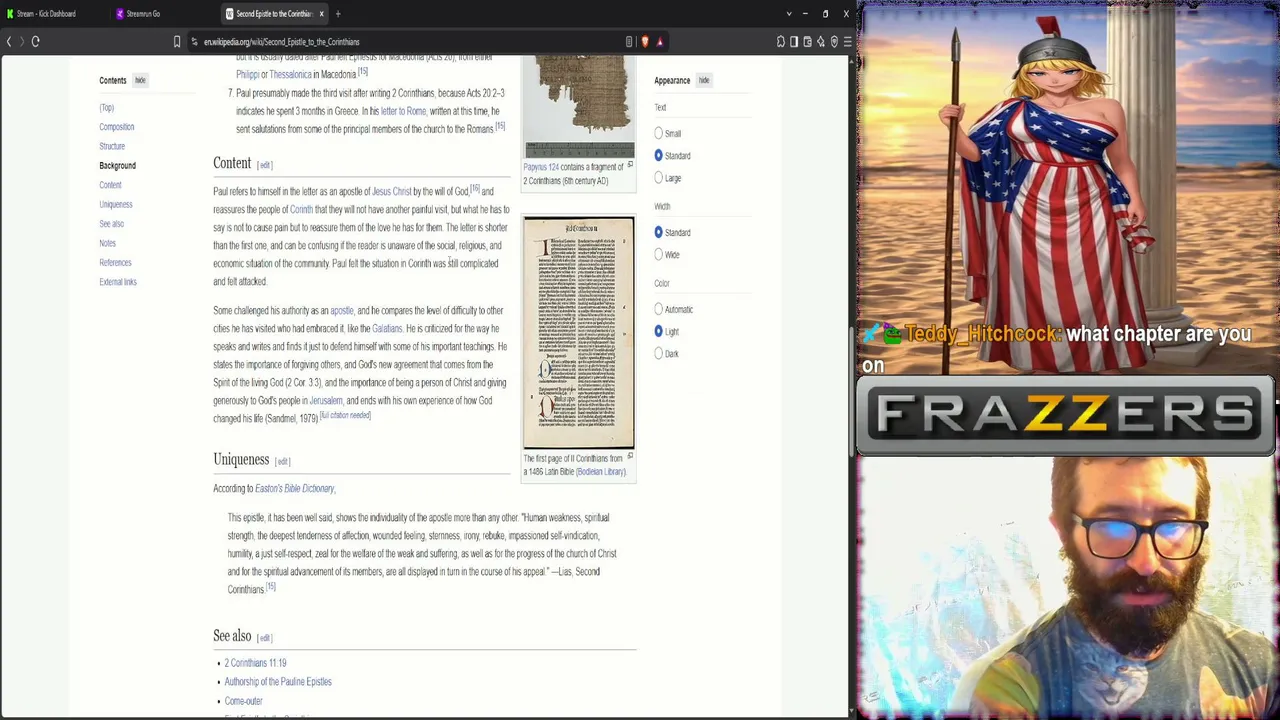The image size is (1280, 720).
Task: Open site settings icon beside the URL
Action: click(x=194, y=41)
